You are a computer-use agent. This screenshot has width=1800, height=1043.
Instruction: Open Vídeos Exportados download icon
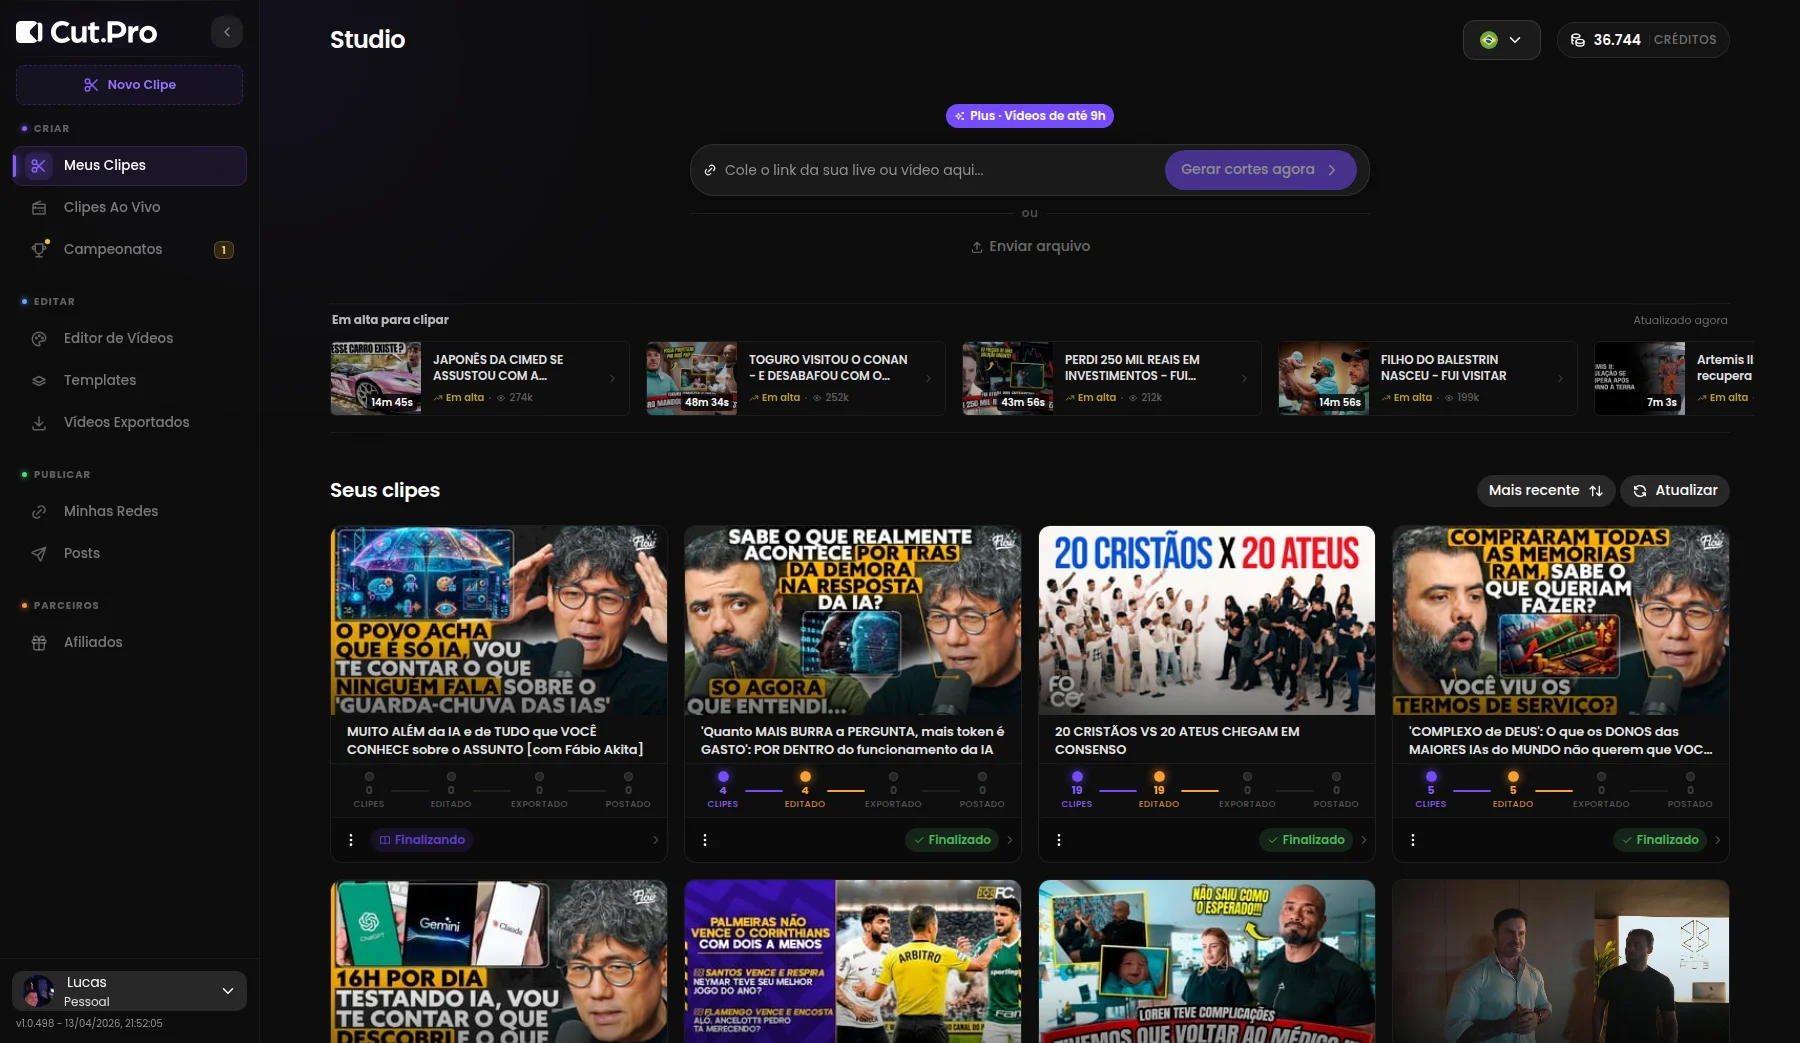(39, 423)
